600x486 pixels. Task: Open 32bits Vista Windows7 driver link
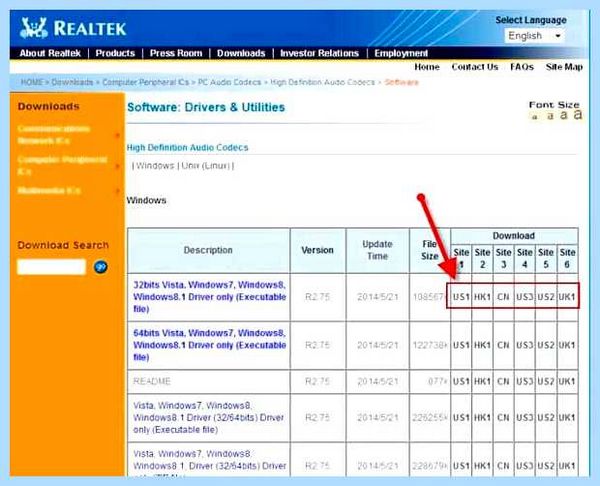tap(209, 297)
